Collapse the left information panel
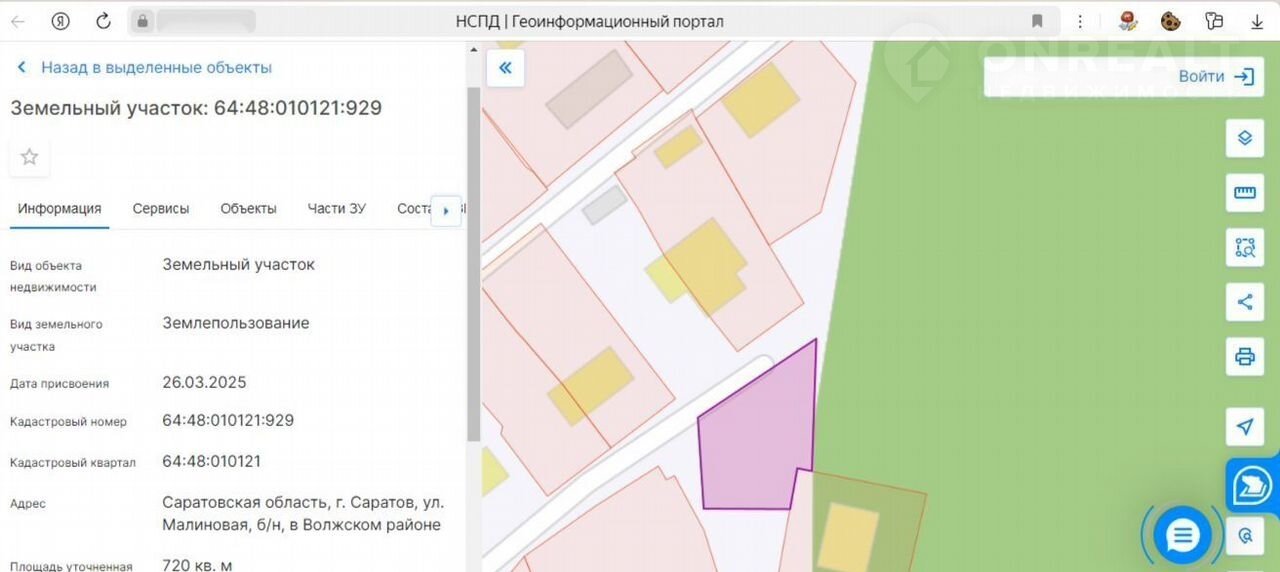This screenshot has height=572, width=1280. point(505,68)
